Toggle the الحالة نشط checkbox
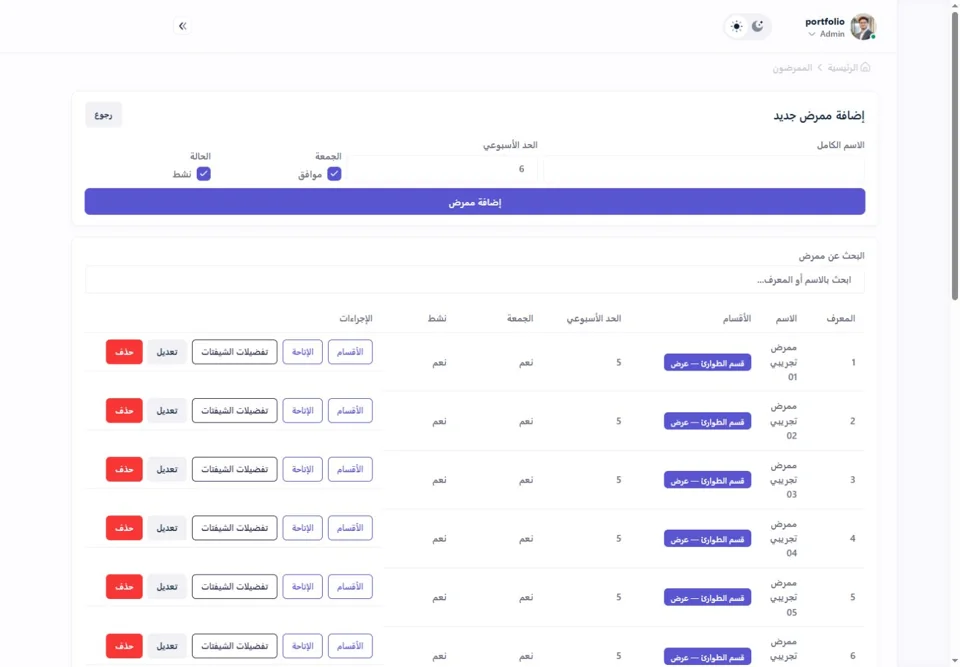 pyautogui.click(x=204, y=174)
